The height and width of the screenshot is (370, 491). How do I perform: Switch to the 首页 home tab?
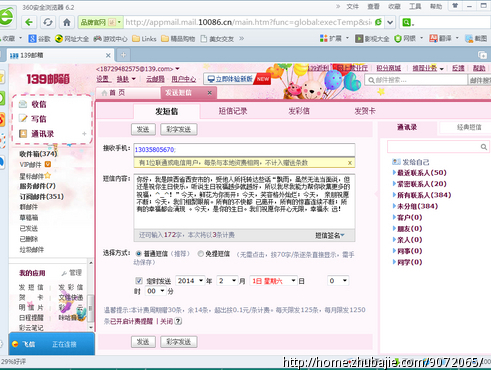click(128, 93)
